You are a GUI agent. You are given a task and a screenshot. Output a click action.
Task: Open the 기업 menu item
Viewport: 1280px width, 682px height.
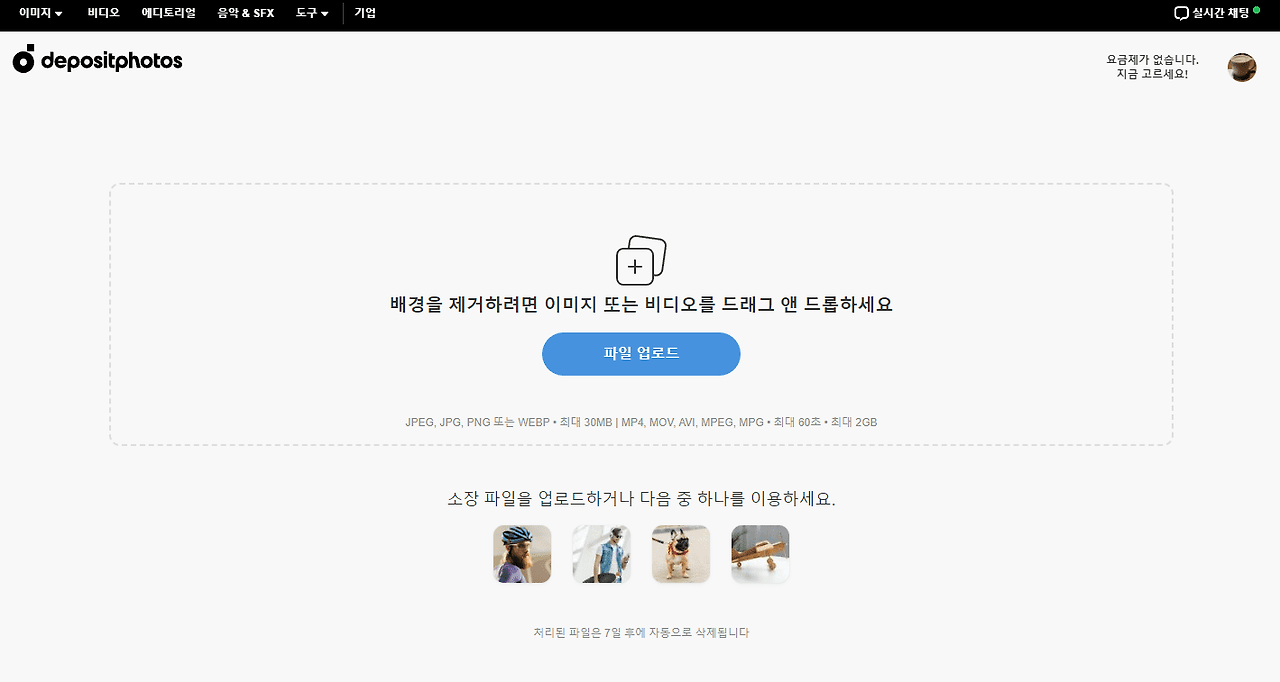(365, 14)
